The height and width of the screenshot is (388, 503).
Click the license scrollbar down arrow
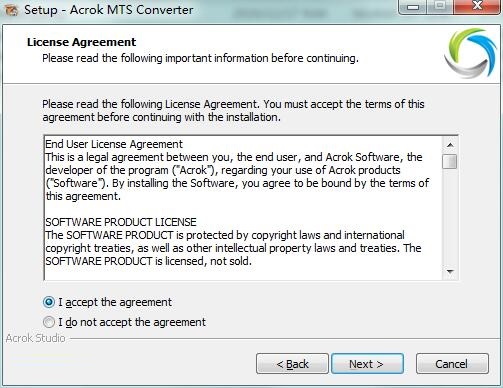[450, 272]
